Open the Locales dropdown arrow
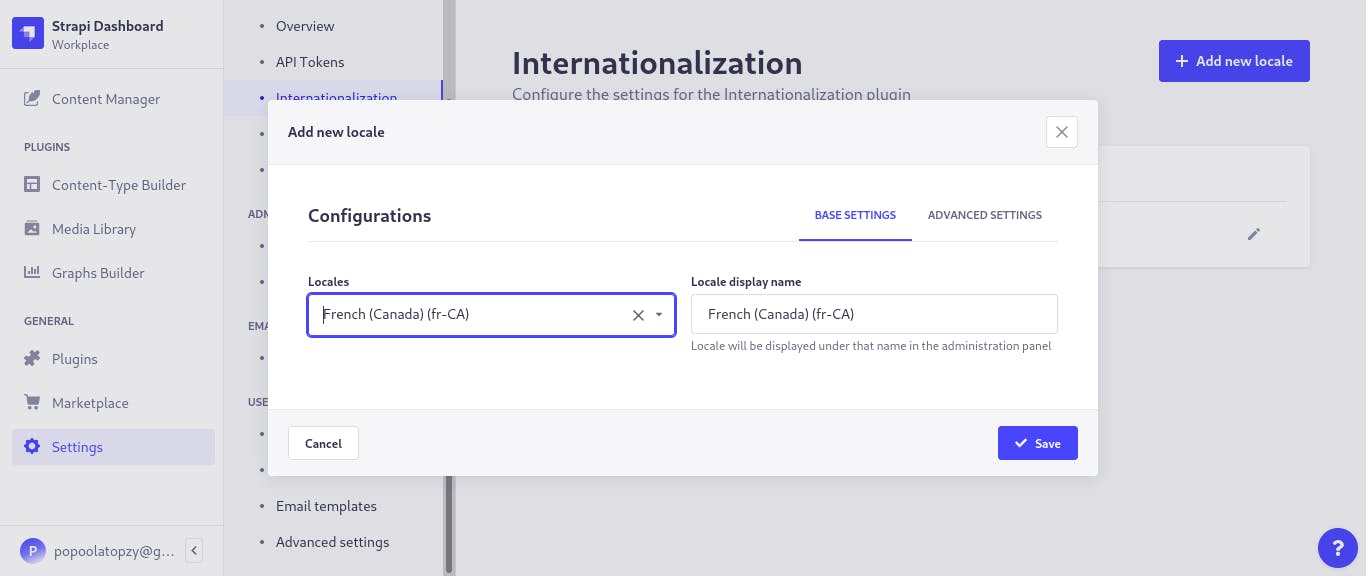 pyautogui.click(x=658, y=315)
